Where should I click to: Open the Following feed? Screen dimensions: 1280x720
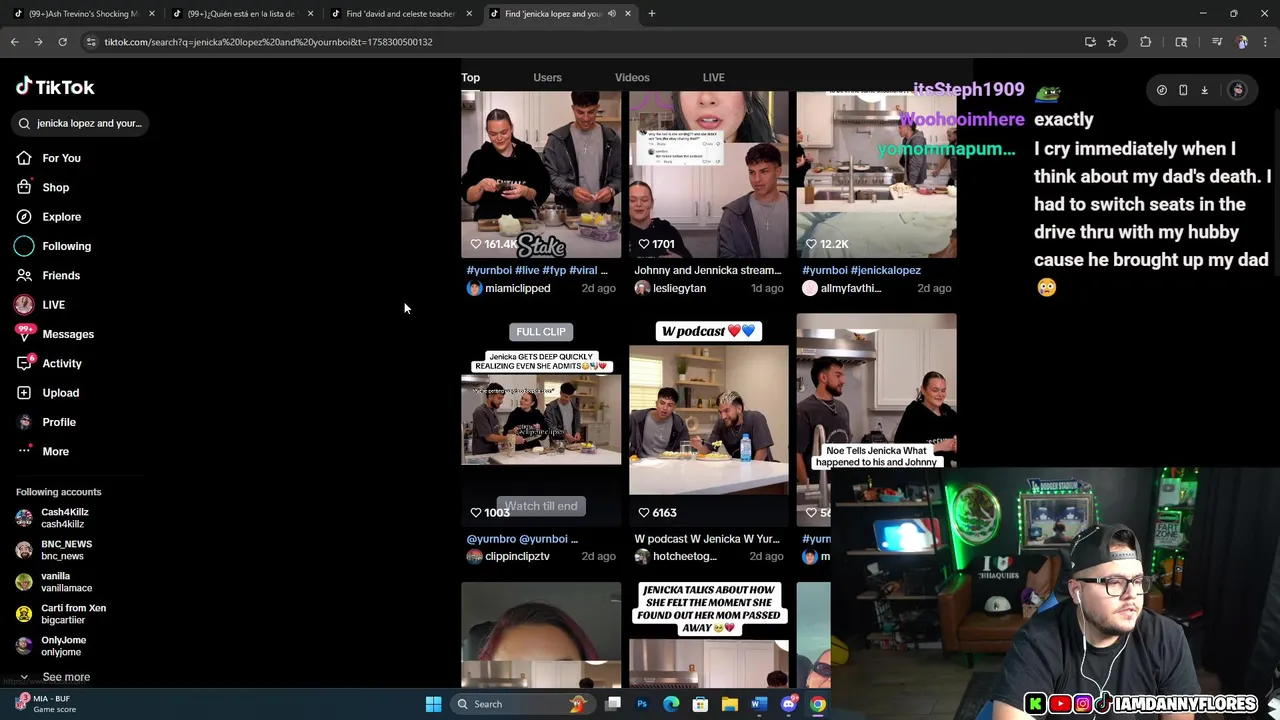click(x=53, y=246)
